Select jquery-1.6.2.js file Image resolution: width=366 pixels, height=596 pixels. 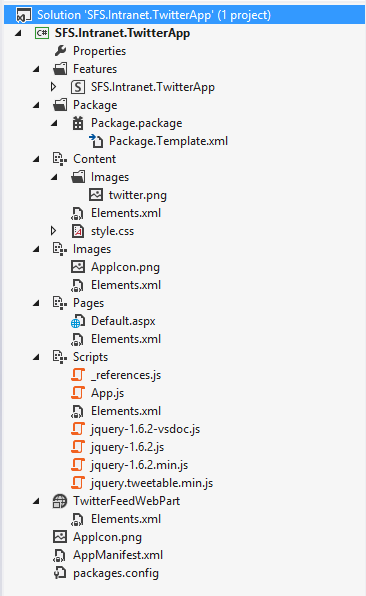click(x=127, y=447)
